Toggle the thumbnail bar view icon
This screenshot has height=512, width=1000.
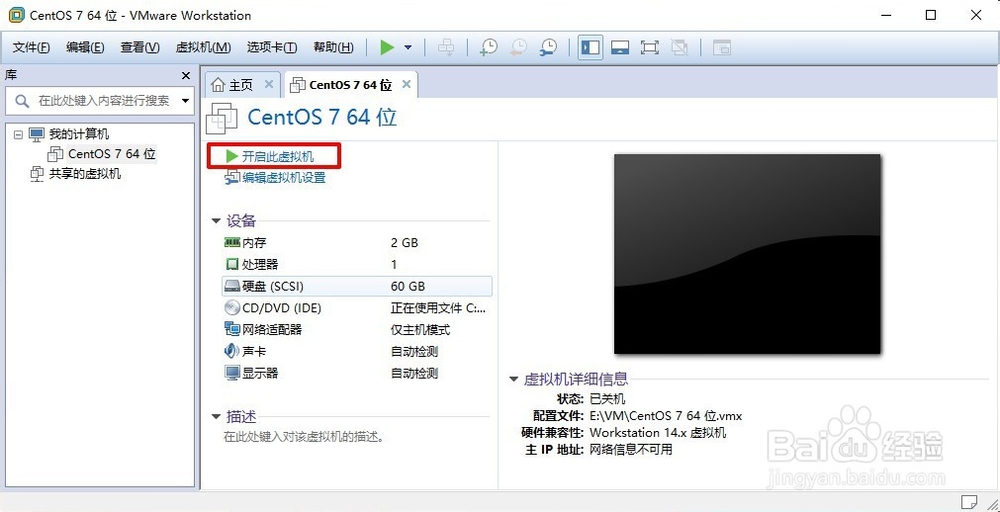click(x=620, y=47)
